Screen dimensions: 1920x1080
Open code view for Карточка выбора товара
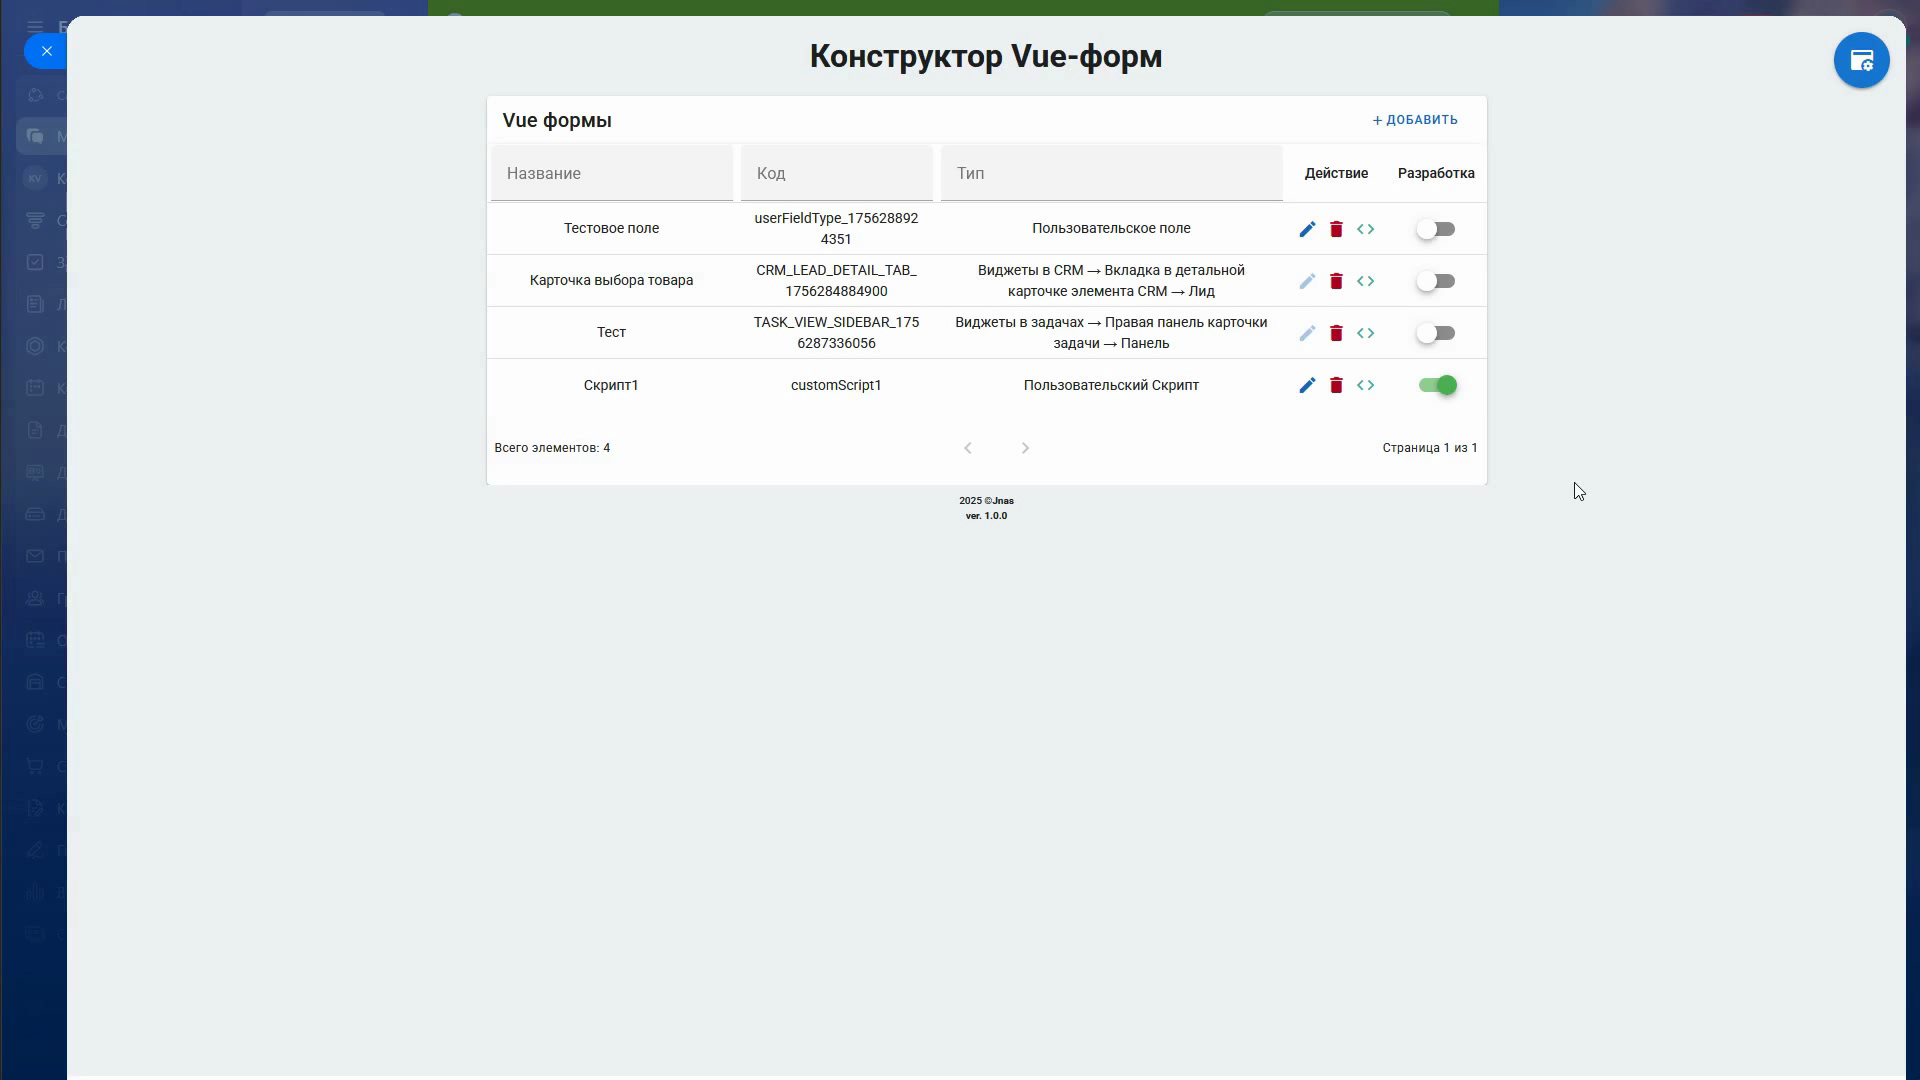(1365, 281)
